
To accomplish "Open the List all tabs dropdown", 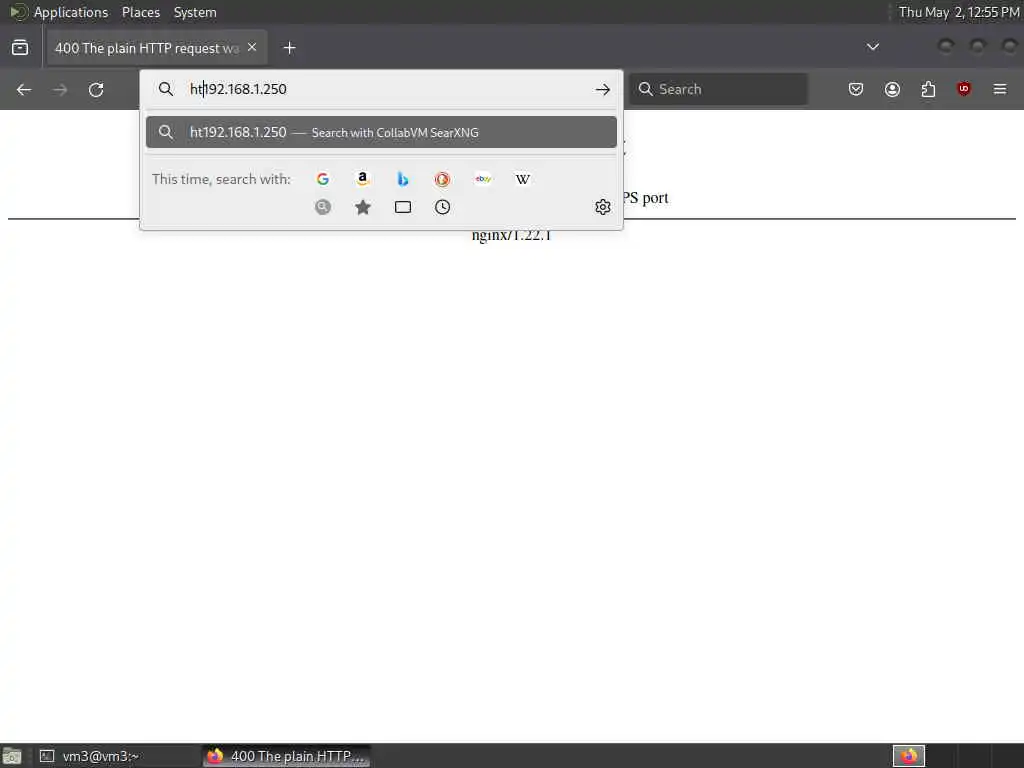I will click(x=872, y=47).
